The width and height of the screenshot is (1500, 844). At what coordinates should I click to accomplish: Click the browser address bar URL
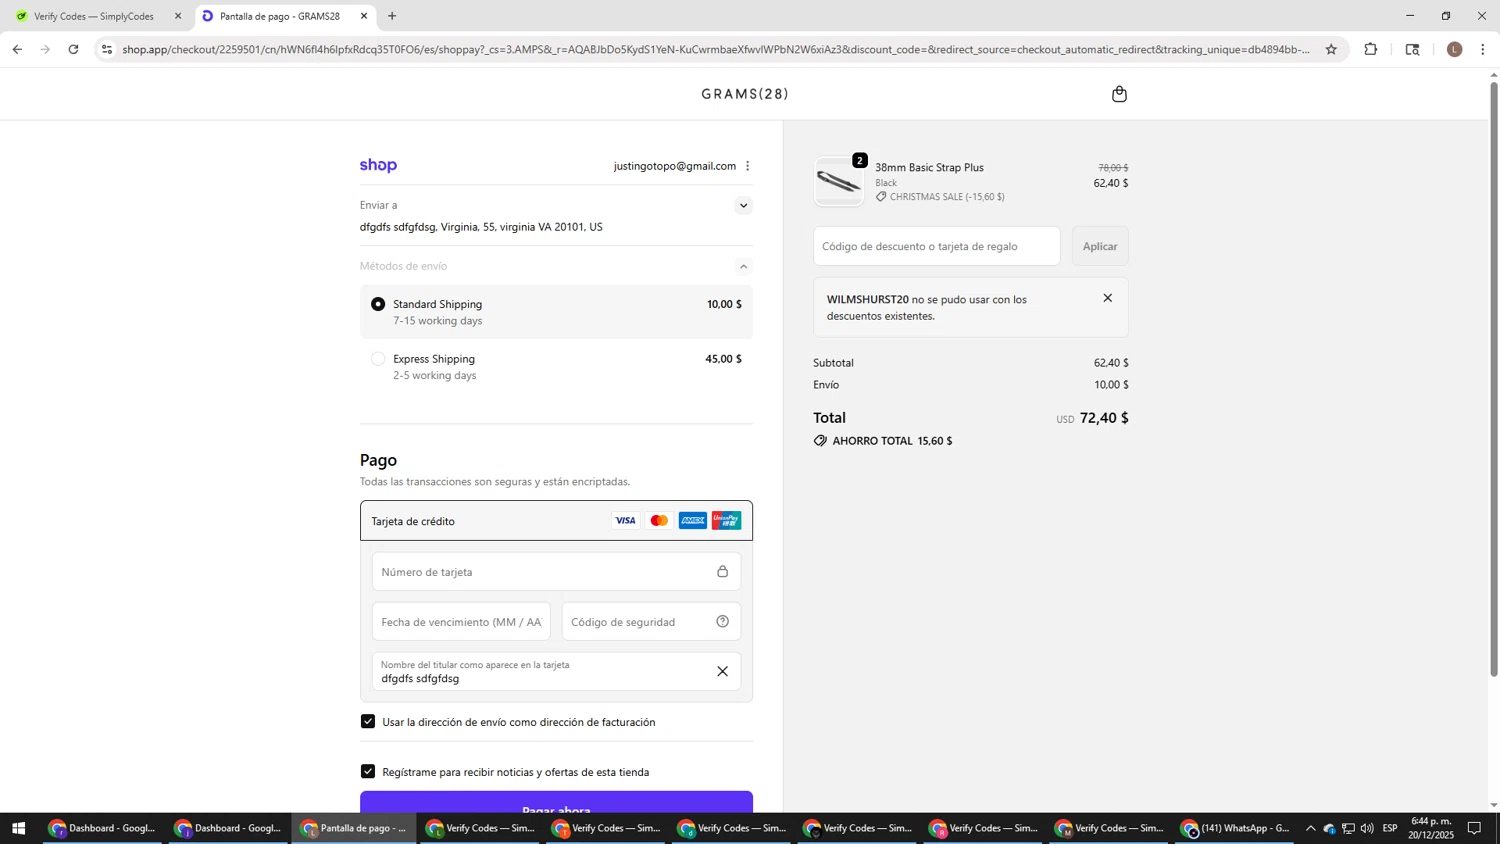(x=716, y=49)
